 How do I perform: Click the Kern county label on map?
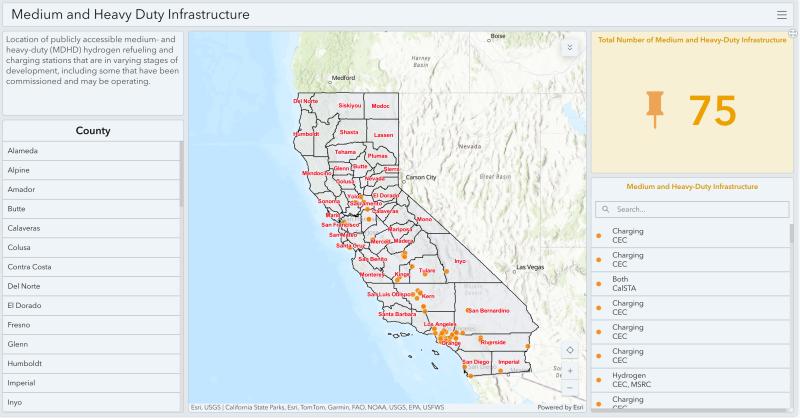[x=428, y=297]
